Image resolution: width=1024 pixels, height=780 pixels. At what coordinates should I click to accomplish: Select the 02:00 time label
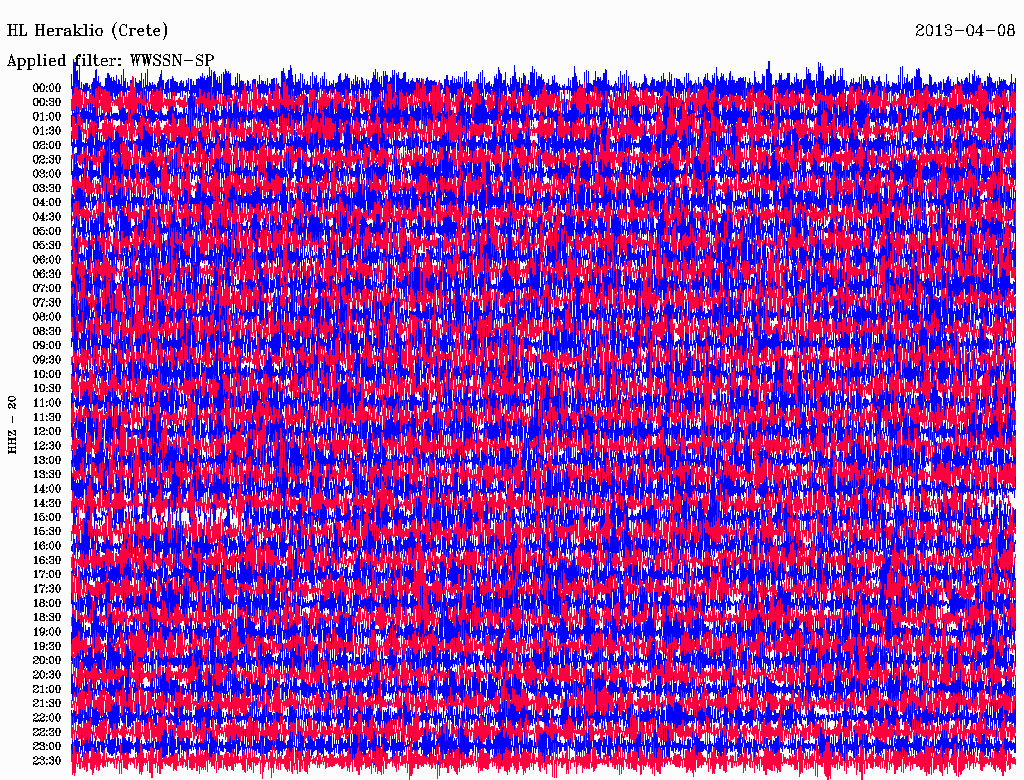[46, 145]
